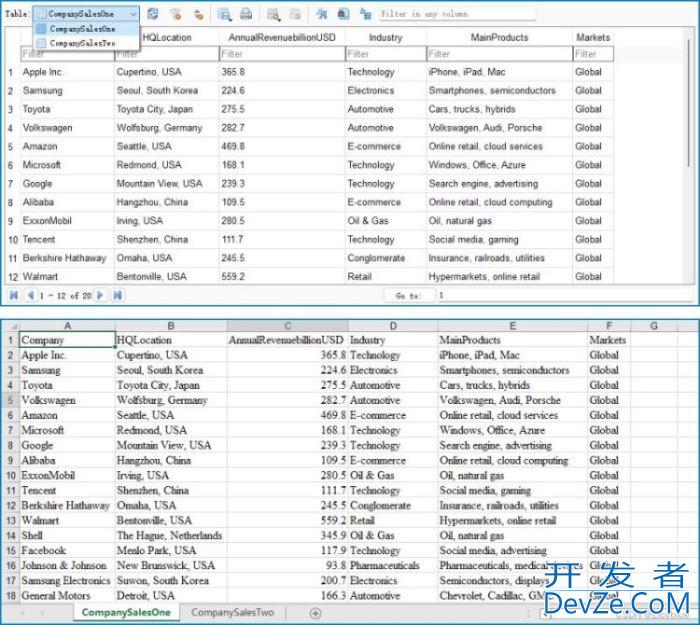Select spreadsheet column E header

[512, 326]
